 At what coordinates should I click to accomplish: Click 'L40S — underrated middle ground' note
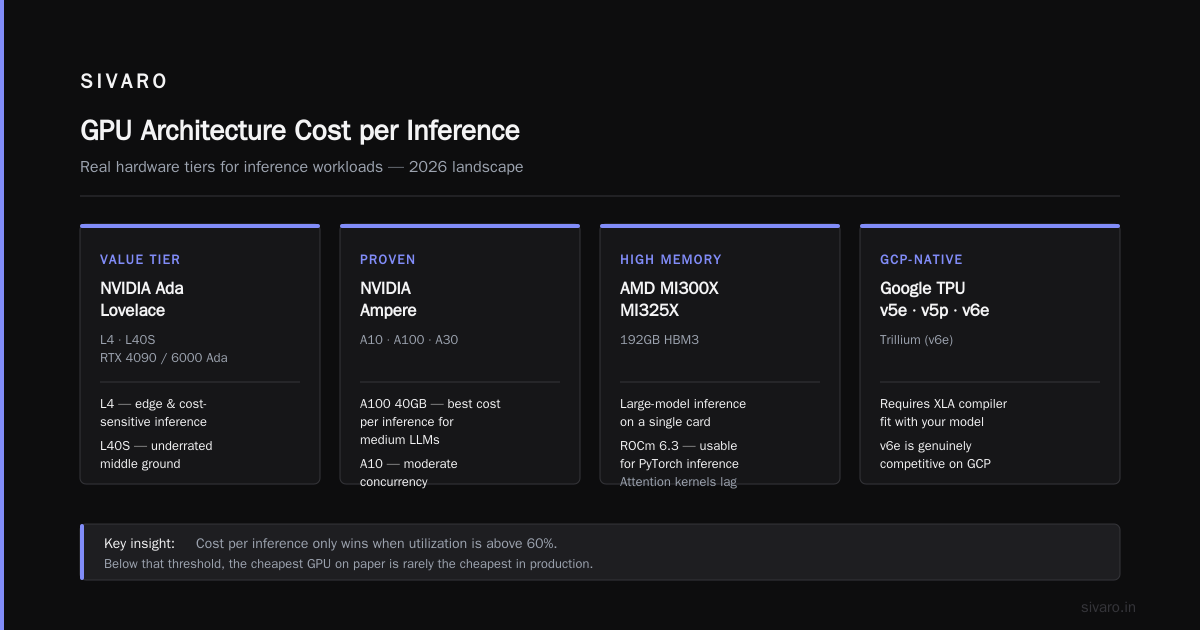[156, 455]
